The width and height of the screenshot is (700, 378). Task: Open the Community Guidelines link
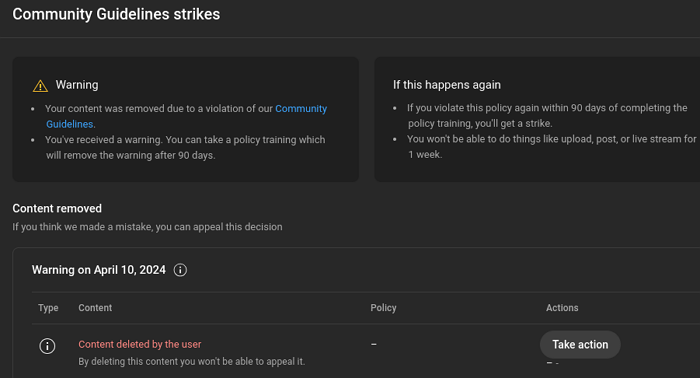301,109
